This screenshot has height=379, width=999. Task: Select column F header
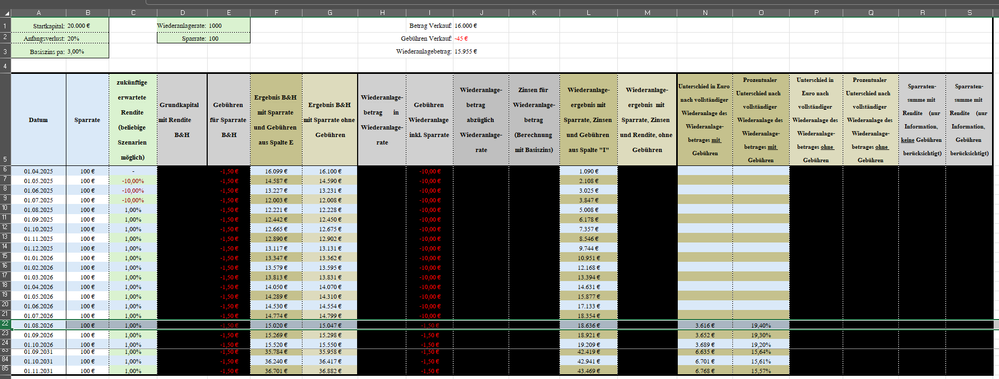pyautogui.click(x=276, y=13)
